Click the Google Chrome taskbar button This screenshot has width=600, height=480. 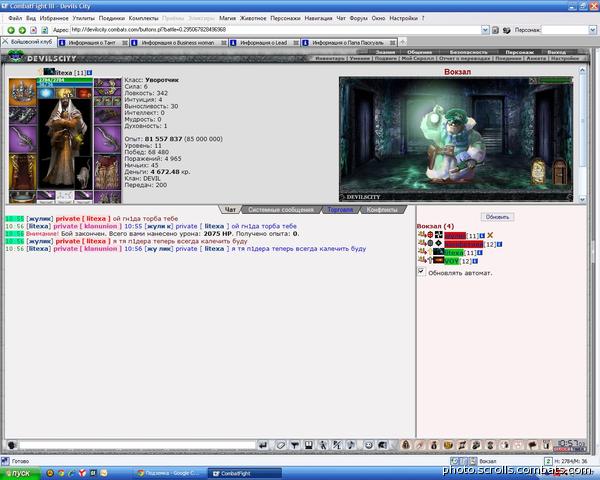point(170,473)
